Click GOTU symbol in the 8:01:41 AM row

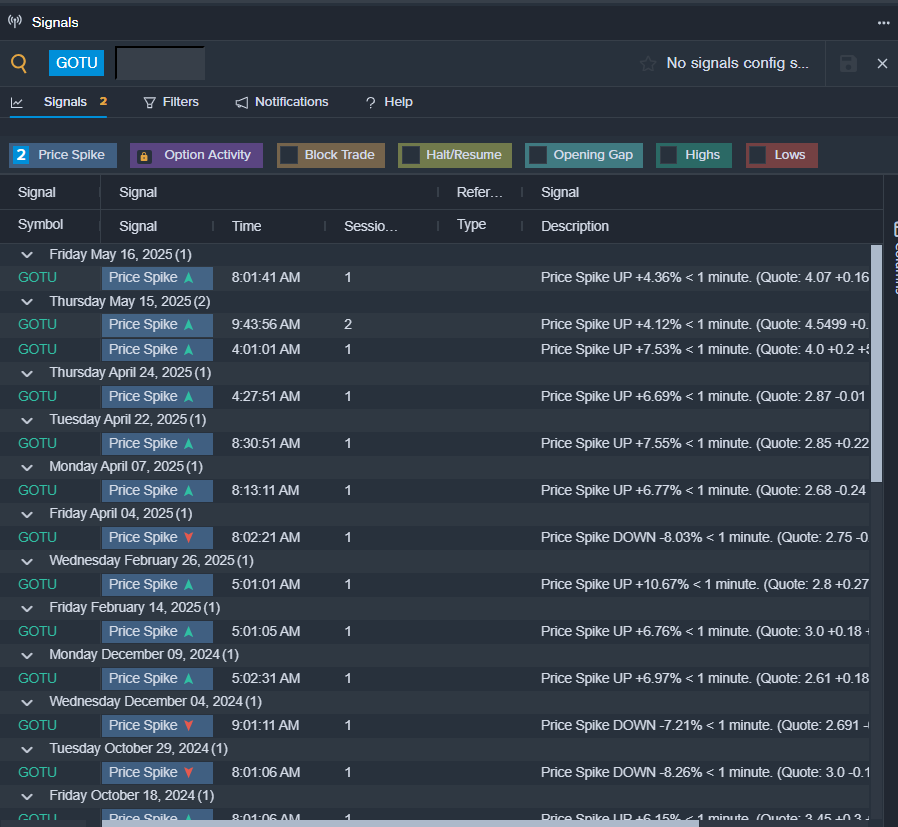37,278
